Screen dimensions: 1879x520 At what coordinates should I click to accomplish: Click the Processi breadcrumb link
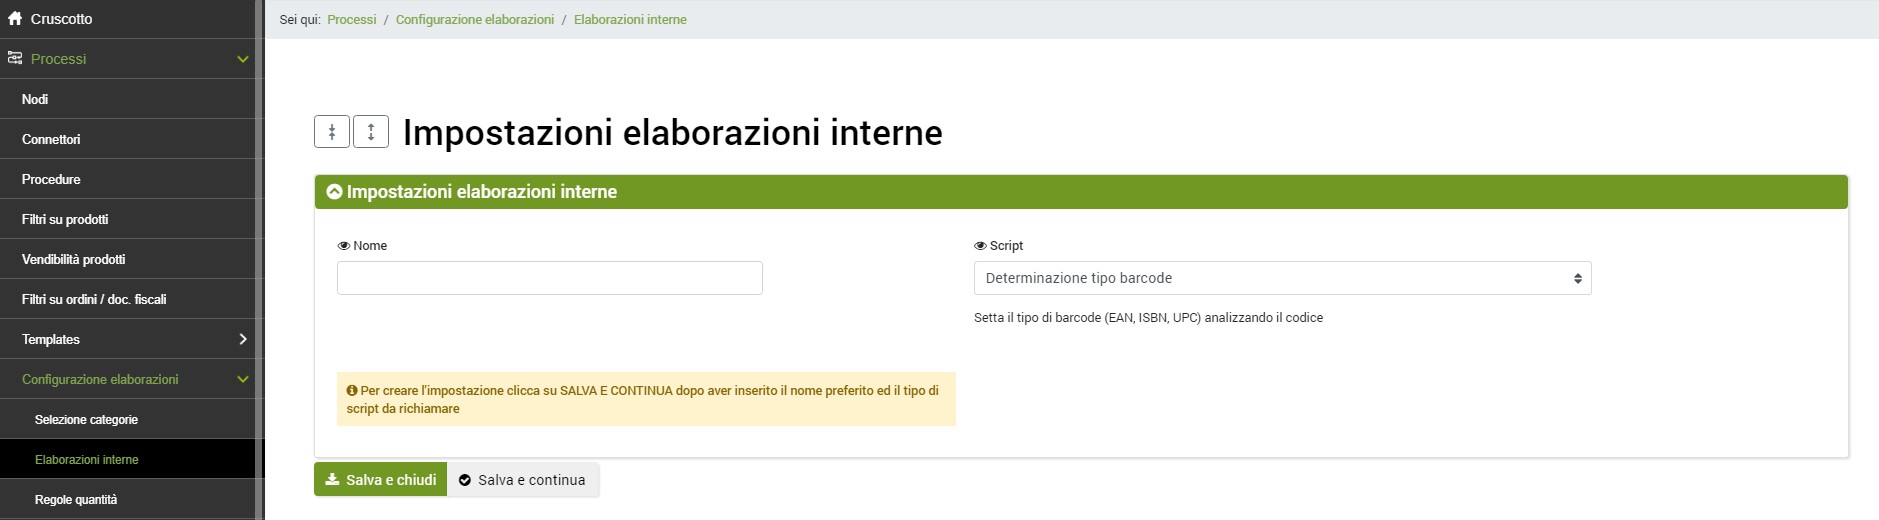(x=352, y=19)
